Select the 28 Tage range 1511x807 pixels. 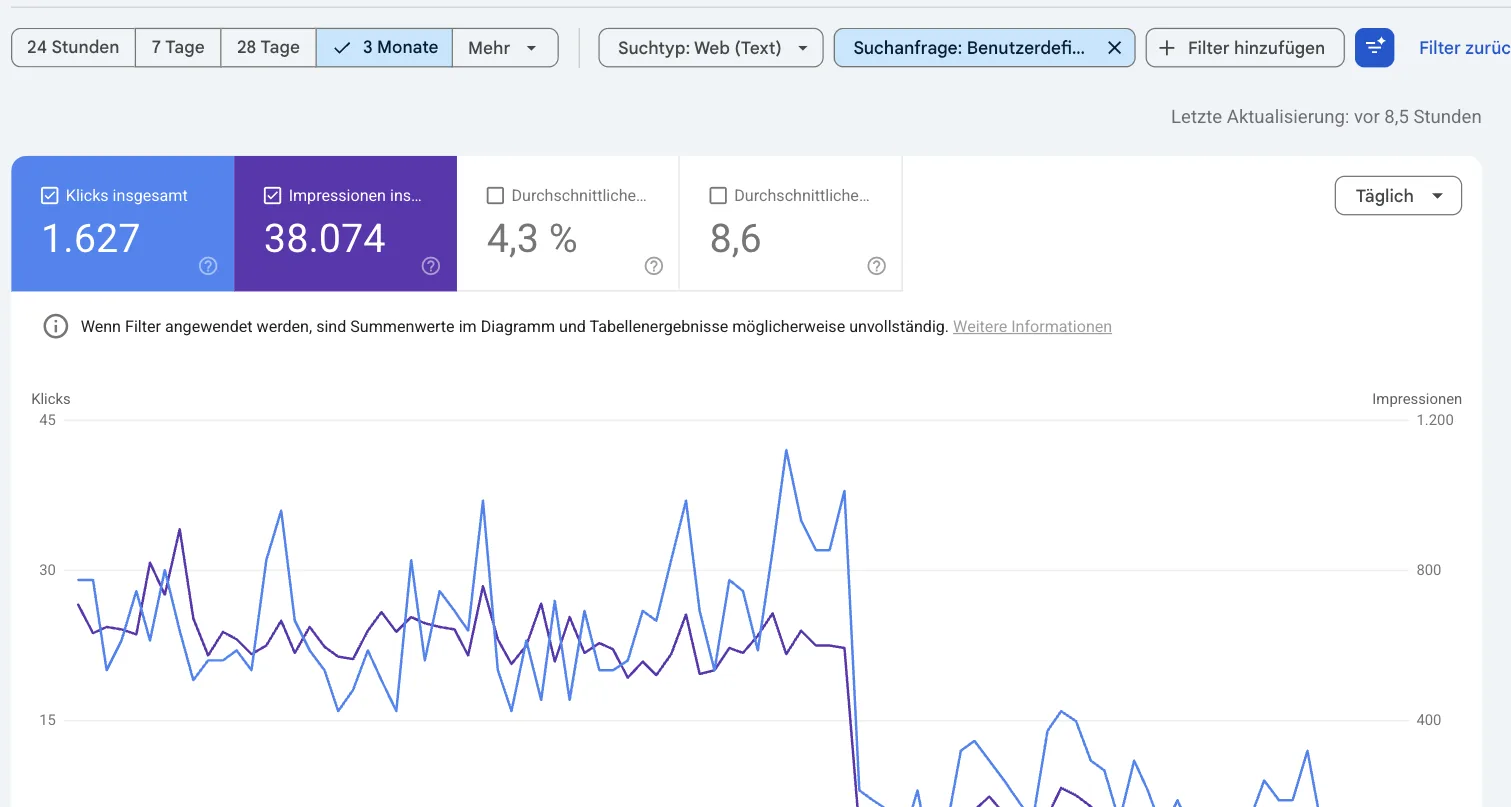[268, 47]
